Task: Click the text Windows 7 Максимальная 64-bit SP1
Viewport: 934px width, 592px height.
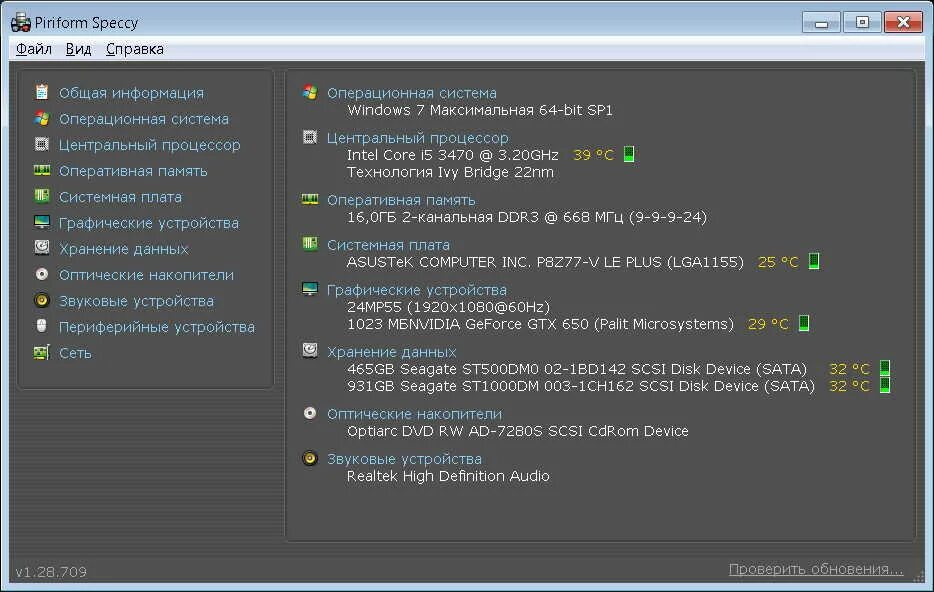Action: (480, 110)
